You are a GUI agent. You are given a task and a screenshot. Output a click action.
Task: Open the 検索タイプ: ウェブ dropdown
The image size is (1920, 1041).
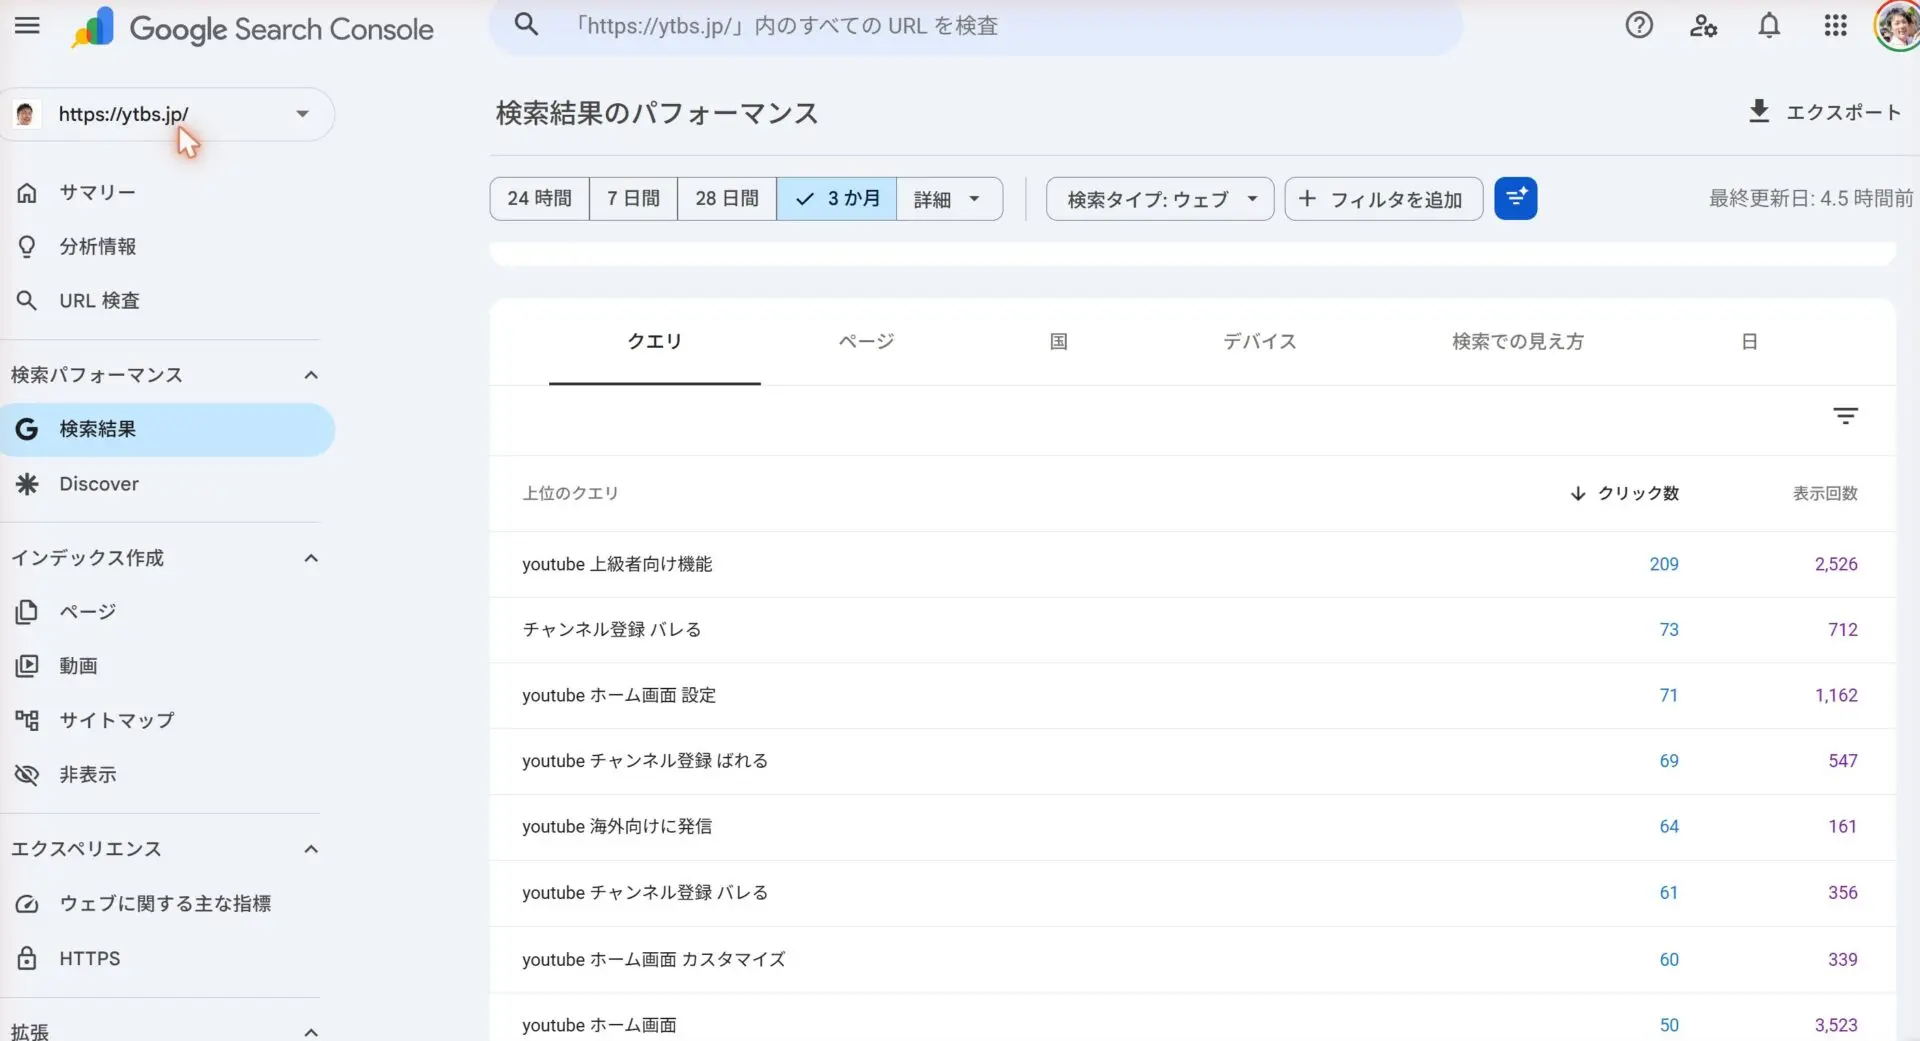[1160, 198]
